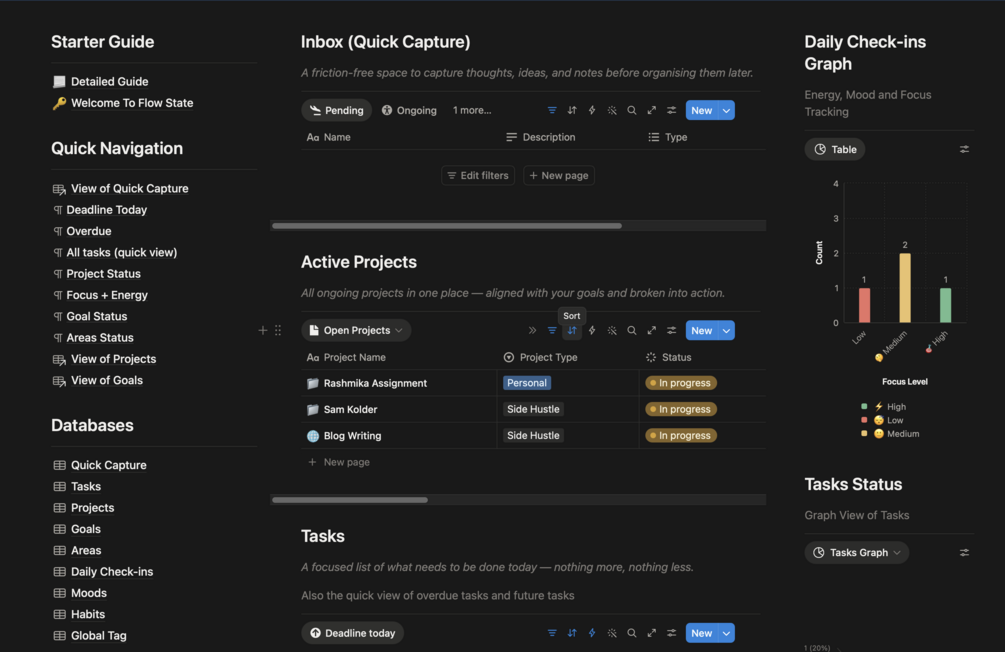Click filter icon in Active Projects toolbar
The image size is (1005, 652).
click(x=552, y=330)
